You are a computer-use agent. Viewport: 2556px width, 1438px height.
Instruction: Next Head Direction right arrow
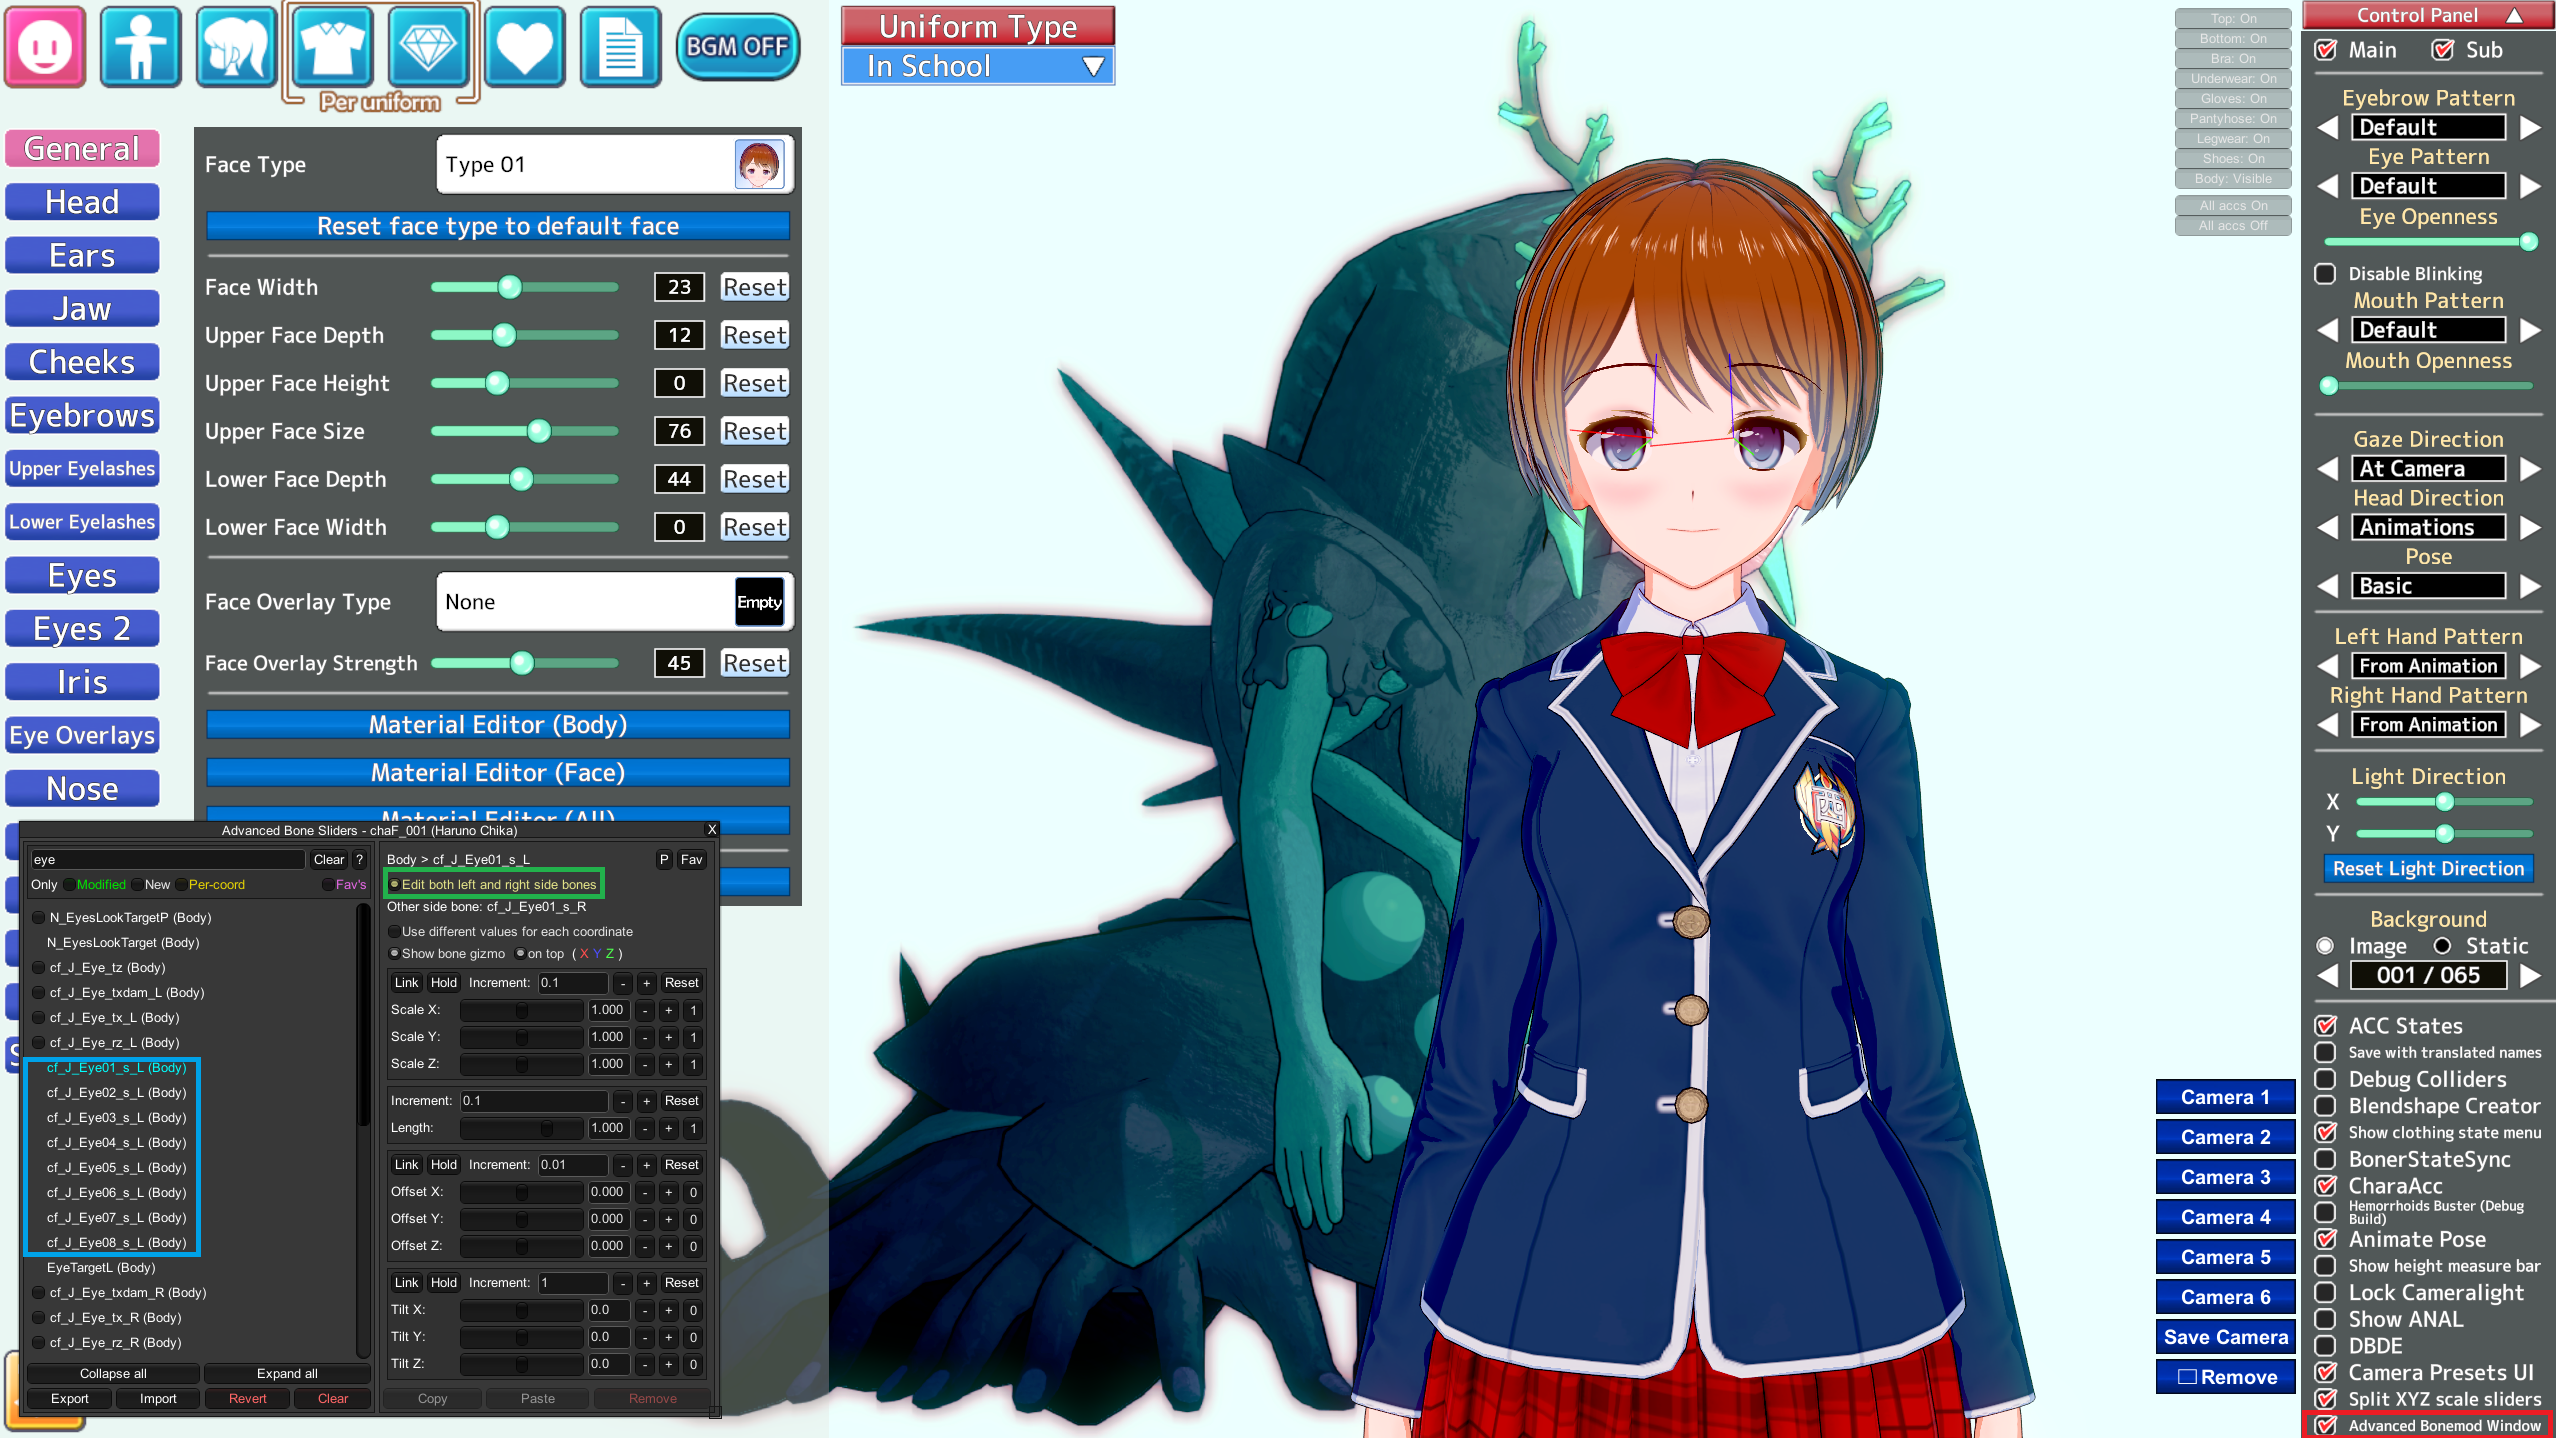tap(2530, 527)
